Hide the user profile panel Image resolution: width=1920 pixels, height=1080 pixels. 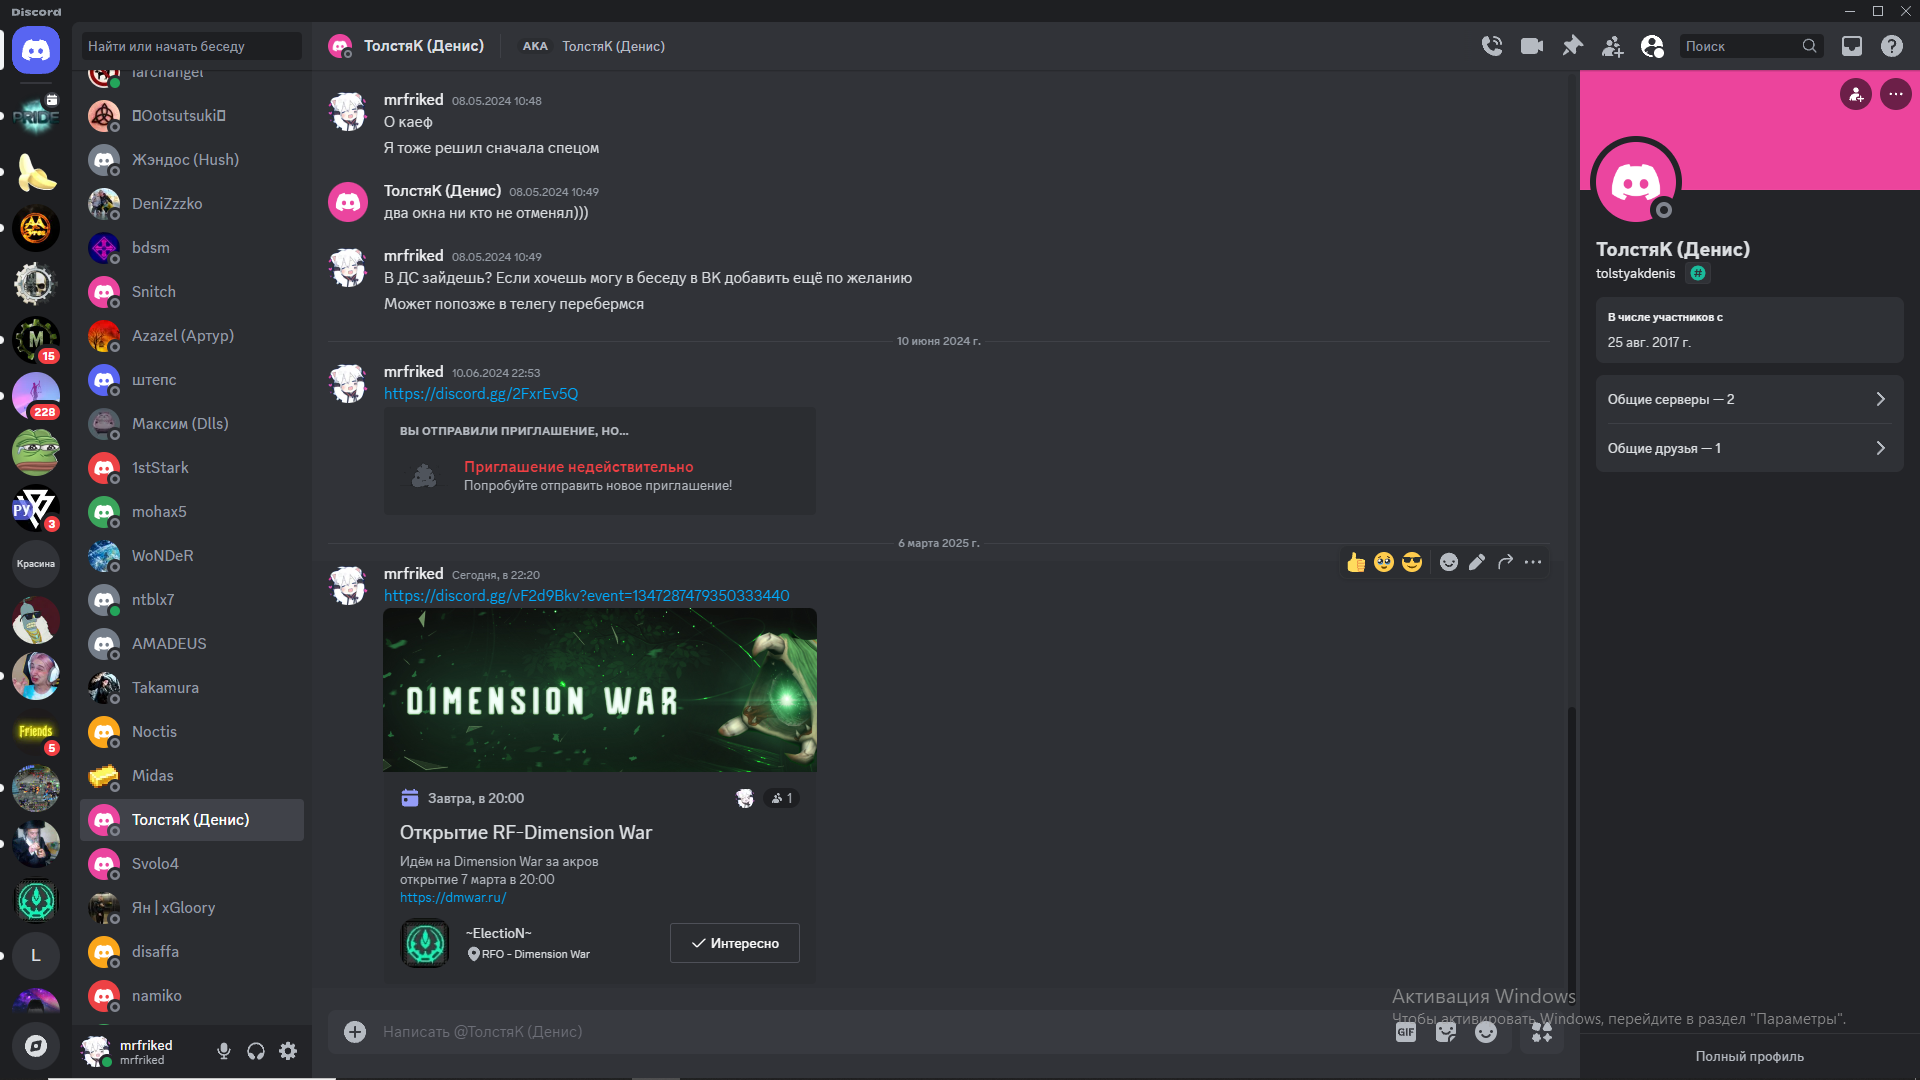click(x=1653, y=46)
